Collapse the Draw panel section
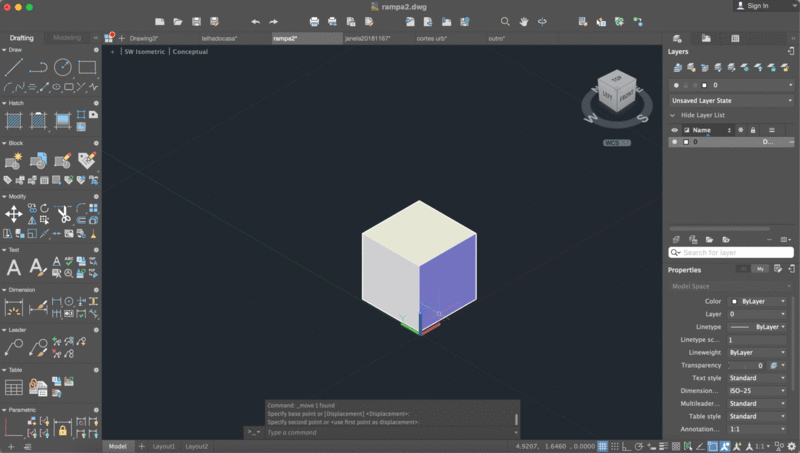The width and height of the screenshot is (800, 453). [x=4, y=50]
